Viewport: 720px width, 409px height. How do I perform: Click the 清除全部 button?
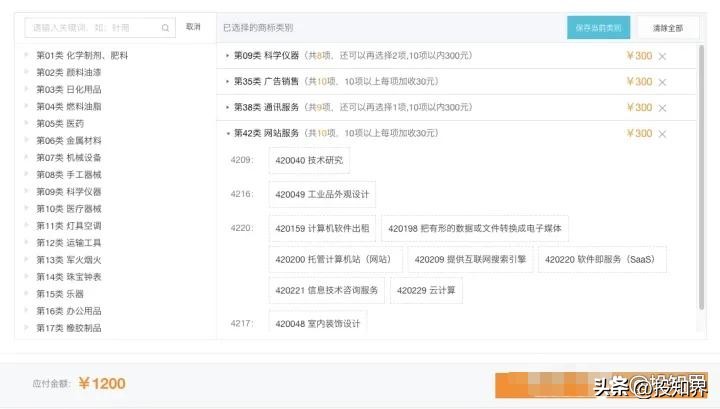tap(668, 28)
